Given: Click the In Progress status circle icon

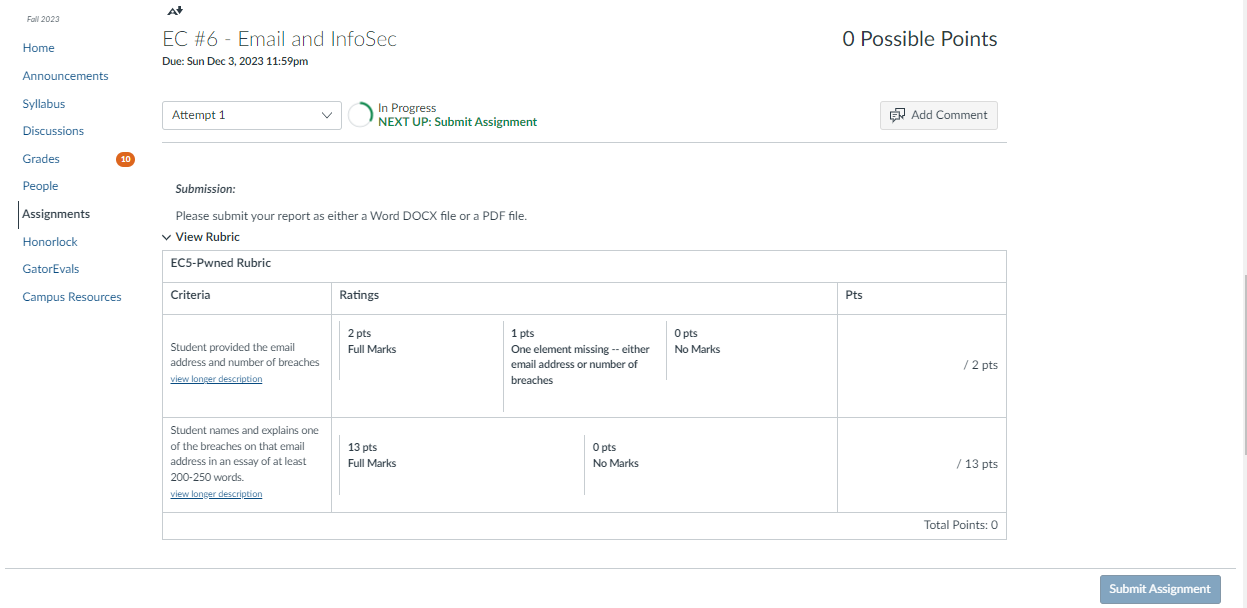Looking at the screenshot, I should tap(360, 115).
